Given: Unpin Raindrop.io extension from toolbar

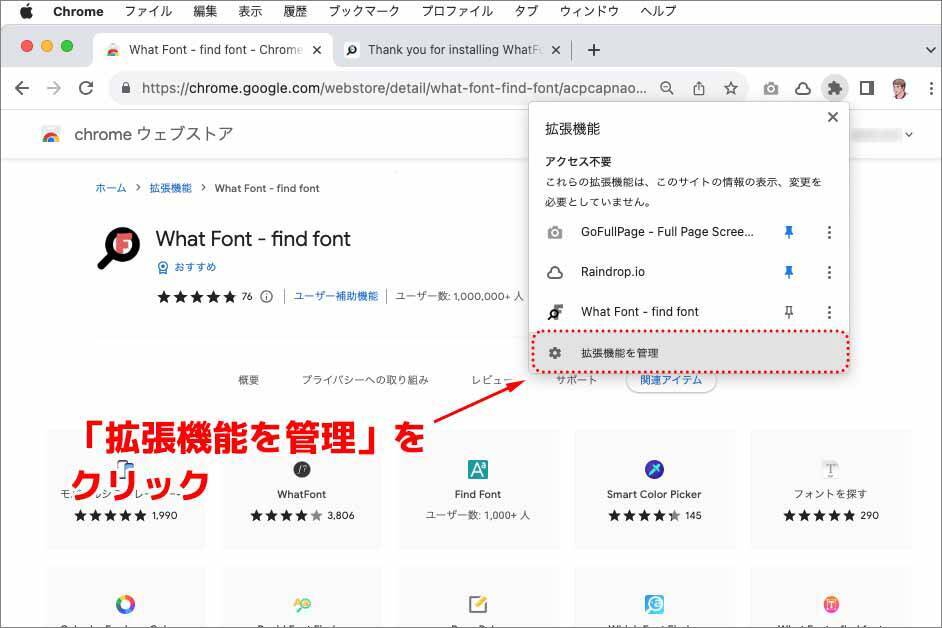Looking at the screenshot, I should [x=789, y=272].
